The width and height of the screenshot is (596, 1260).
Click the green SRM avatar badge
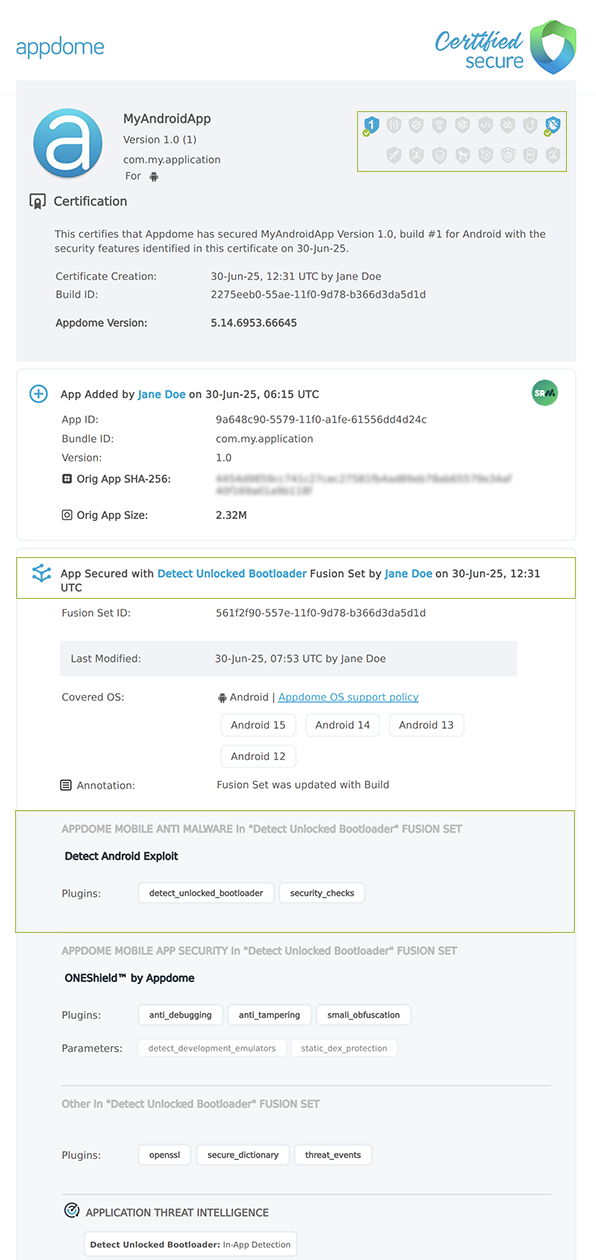[544, 393]
